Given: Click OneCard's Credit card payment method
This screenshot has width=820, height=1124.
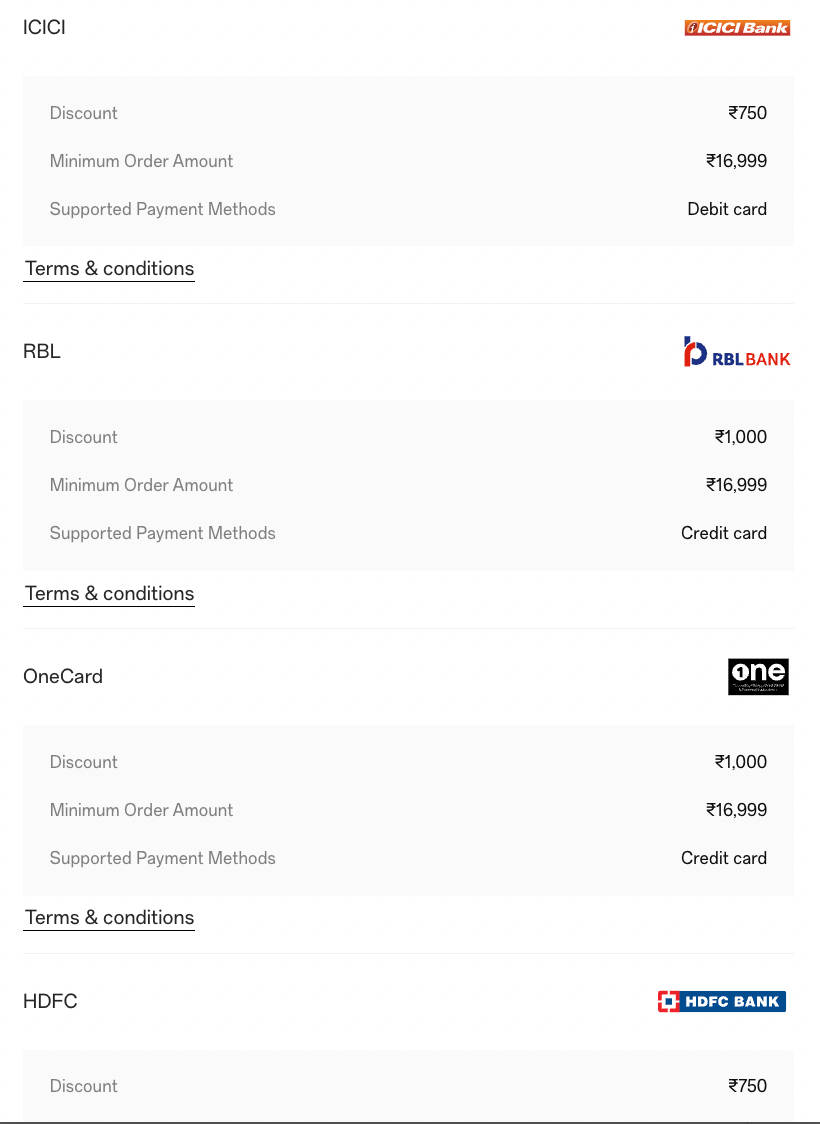Looking at the screenshot, I should click(x=724, y=858).
